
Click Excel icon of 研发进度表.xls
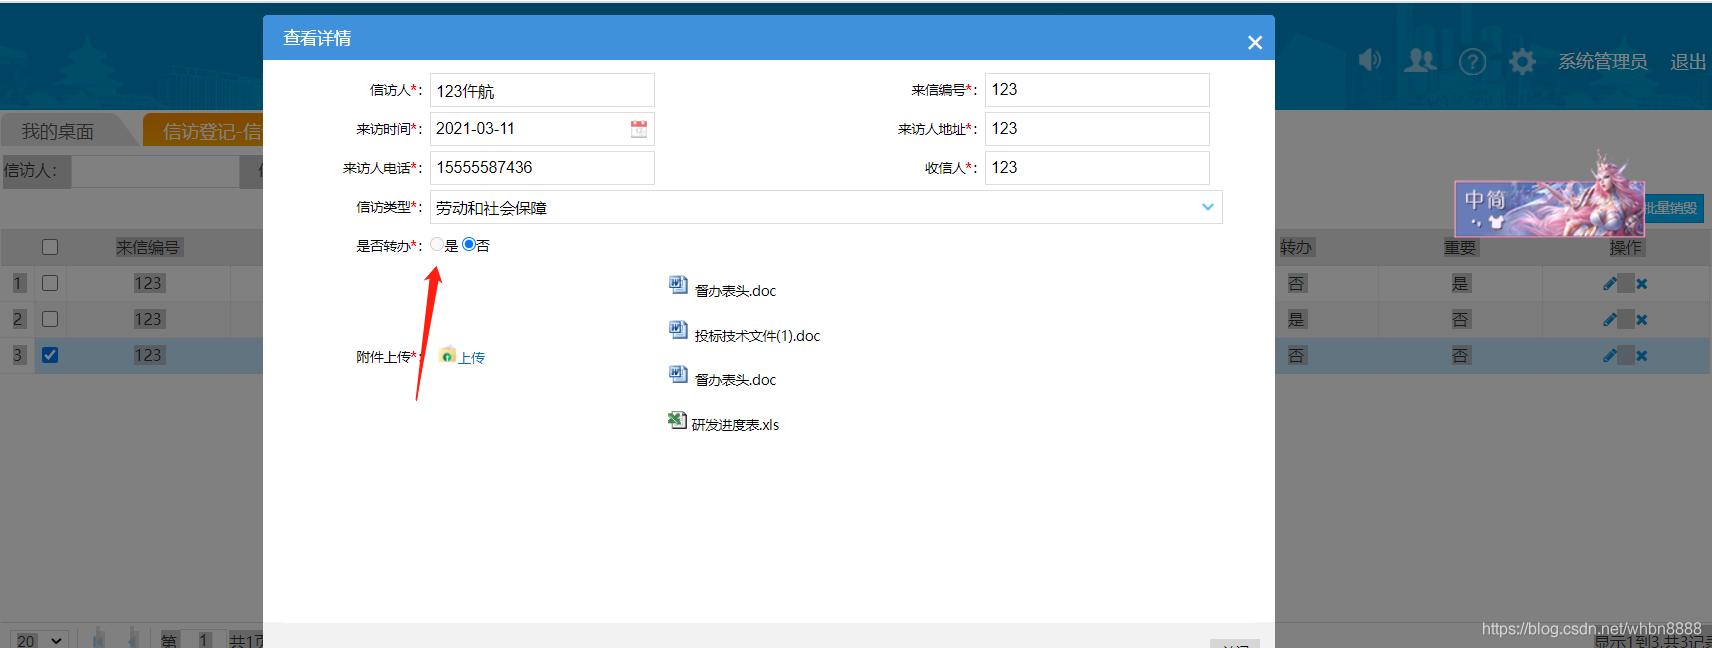677,421
